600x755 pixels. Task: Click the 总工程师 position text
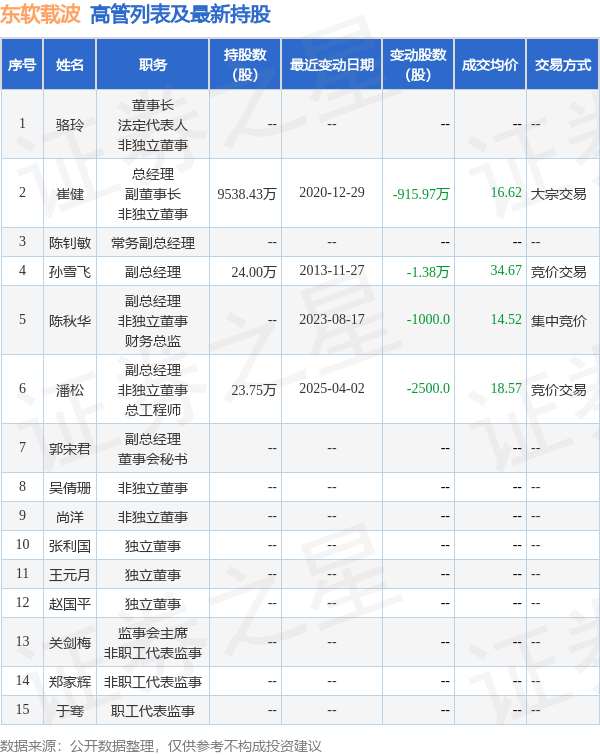[x=153, y=410]
